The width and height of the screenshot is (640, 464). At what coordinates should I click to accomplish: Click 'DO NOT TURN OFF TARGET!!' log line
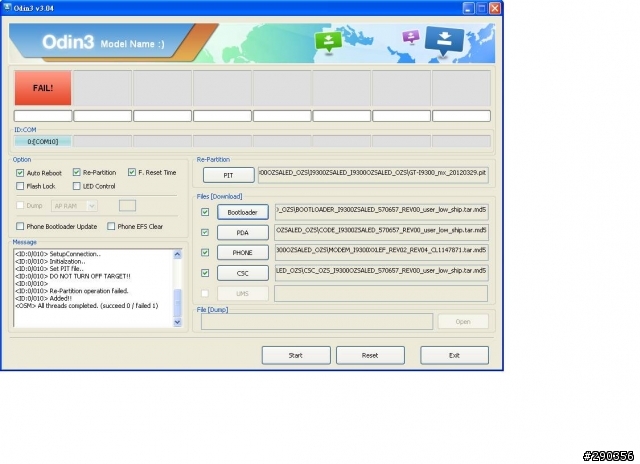pos(73,276)
